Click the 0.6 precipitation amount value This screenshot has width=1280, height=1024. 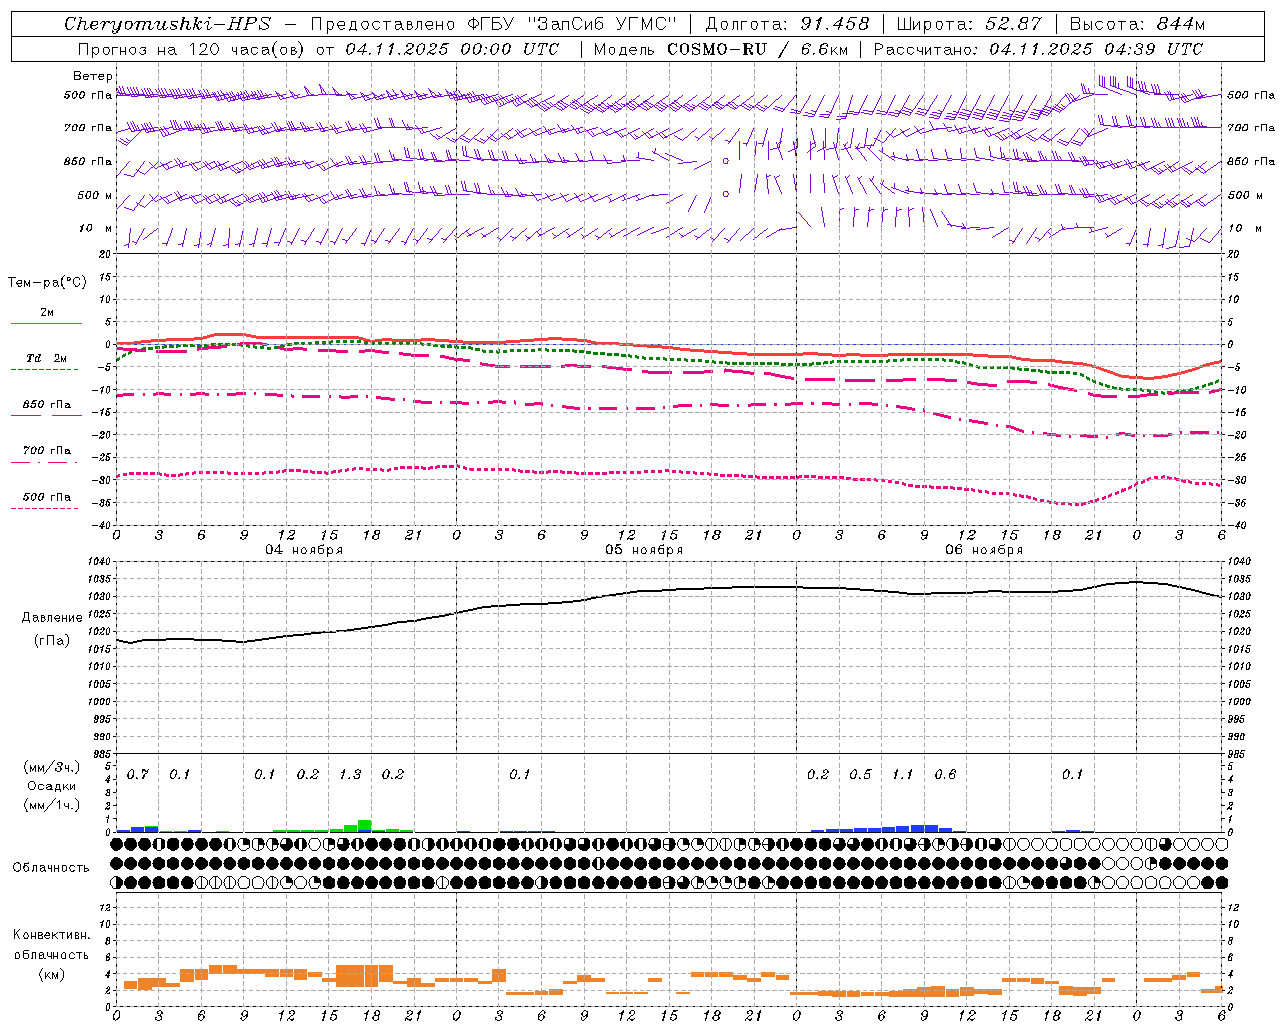(945, 774)
